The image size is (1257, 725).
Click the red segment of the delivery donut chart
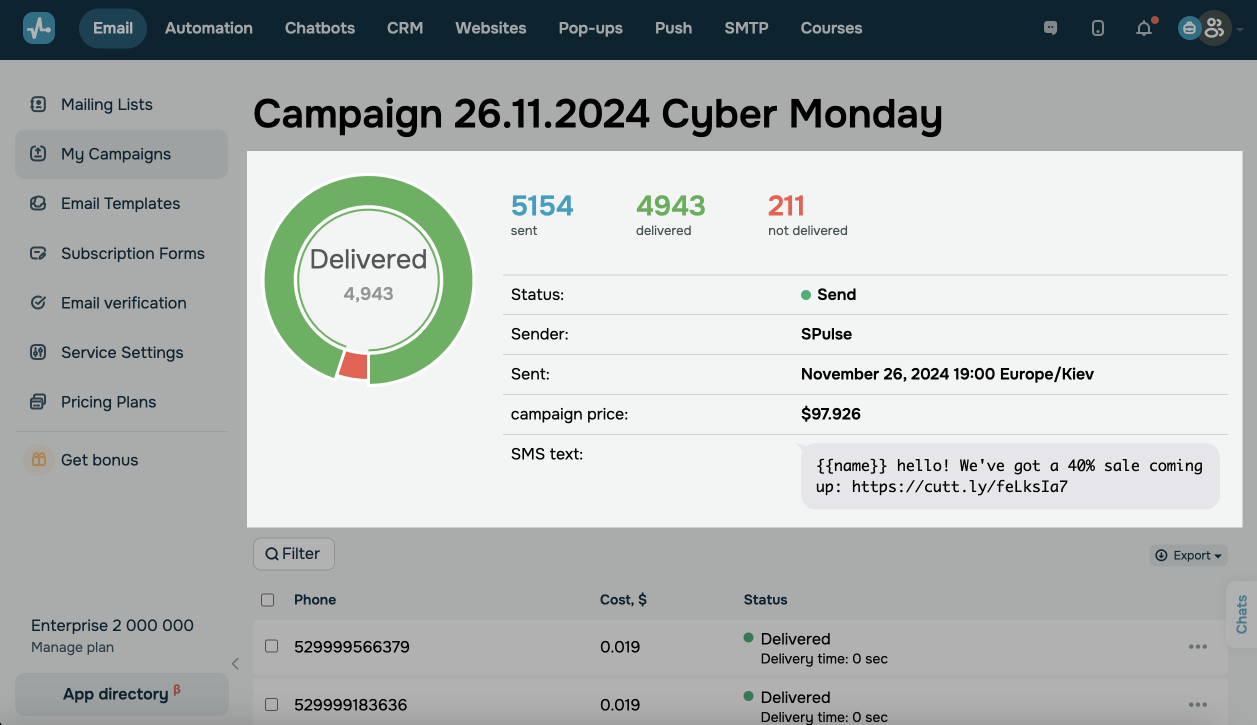353,365
